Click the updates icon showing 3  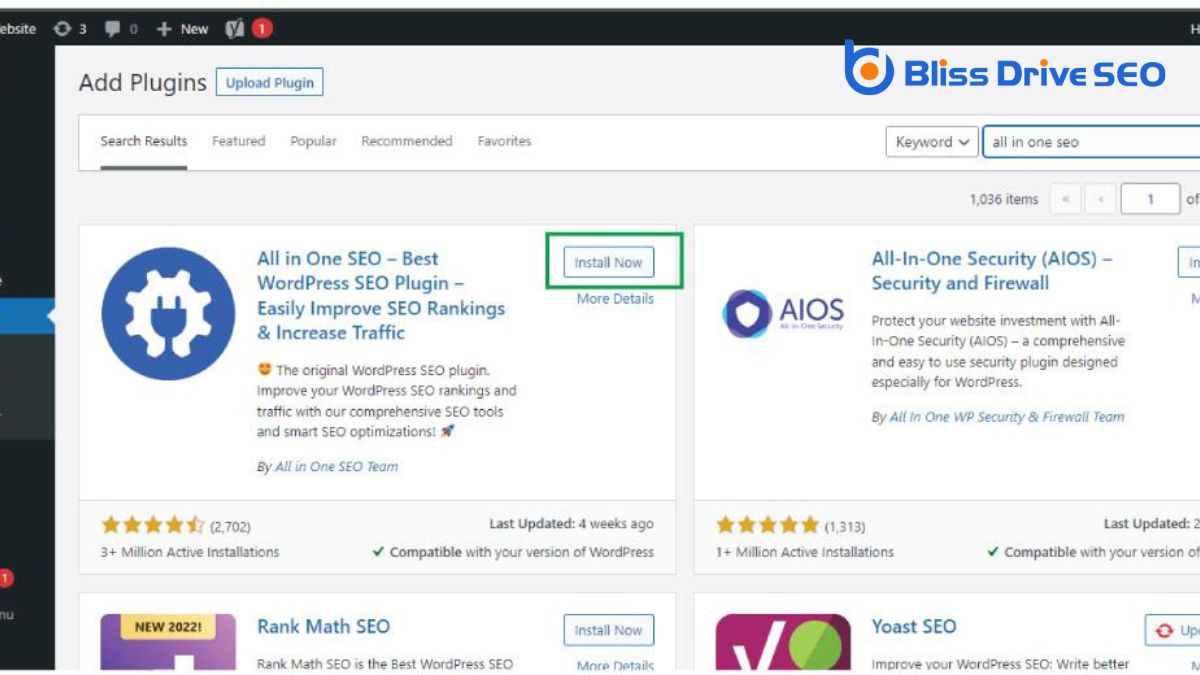69,29
